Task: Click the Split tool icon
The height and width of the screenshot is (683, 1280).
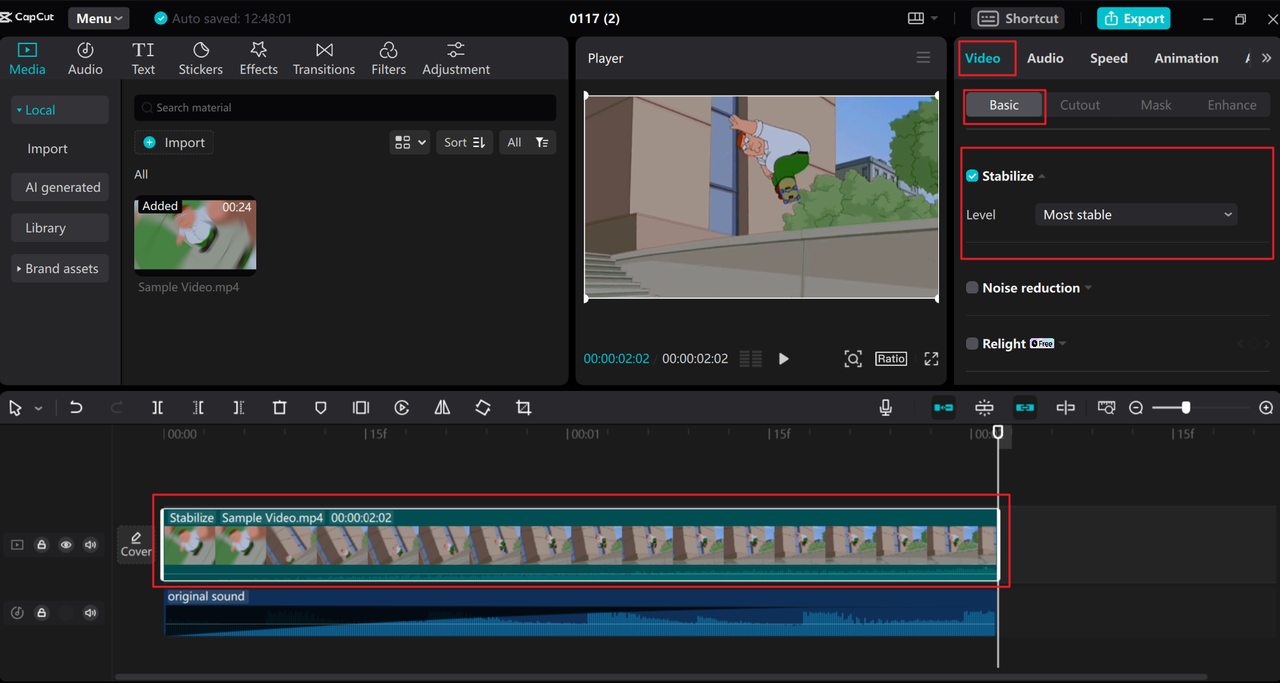Action: (157, 408)
